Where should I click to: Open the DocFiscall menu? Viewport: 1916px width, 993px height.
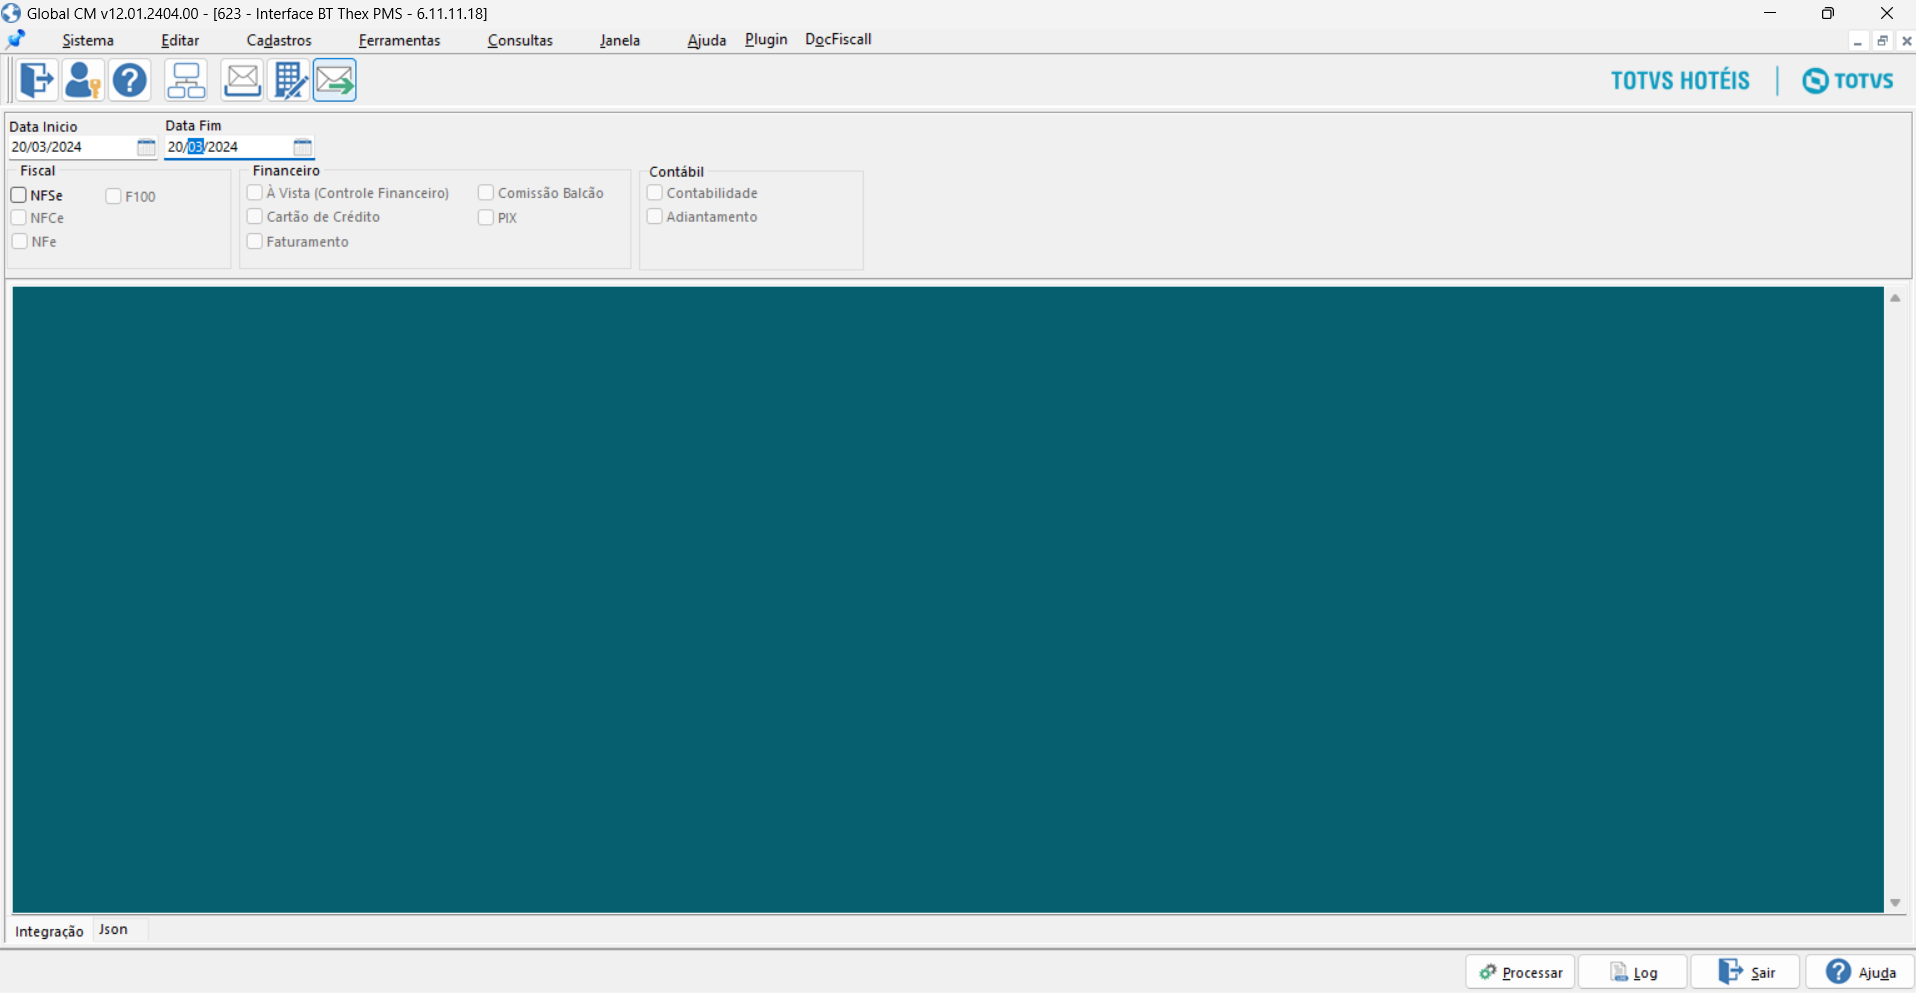(838, 39)
